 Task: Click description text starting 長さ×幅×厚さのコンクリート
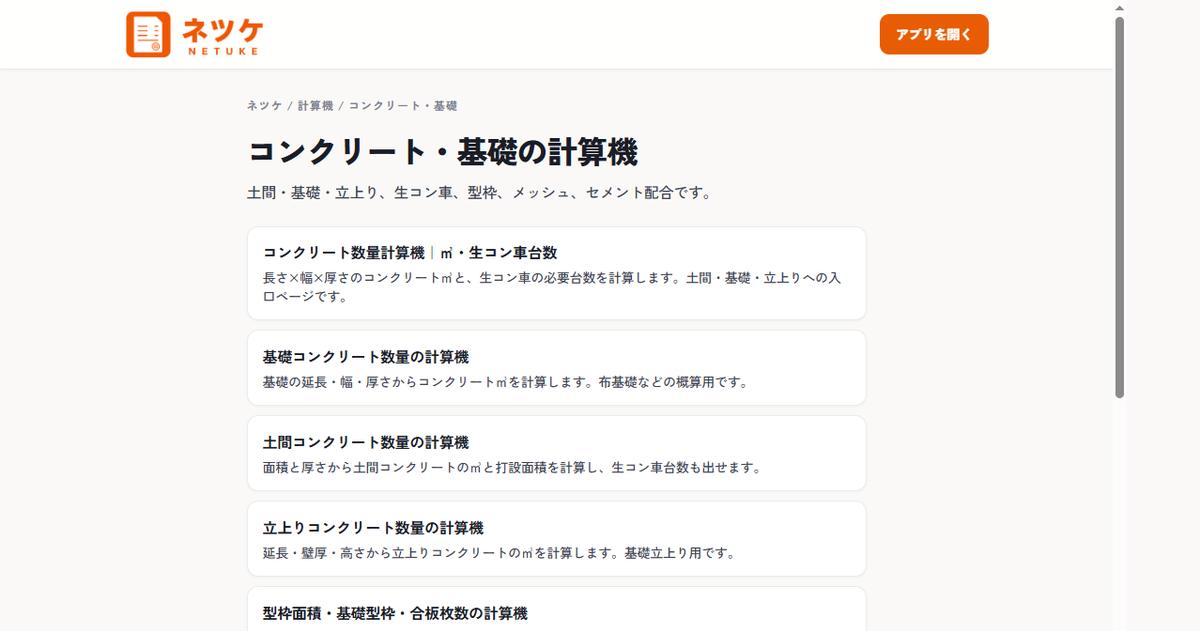[552, 287]
